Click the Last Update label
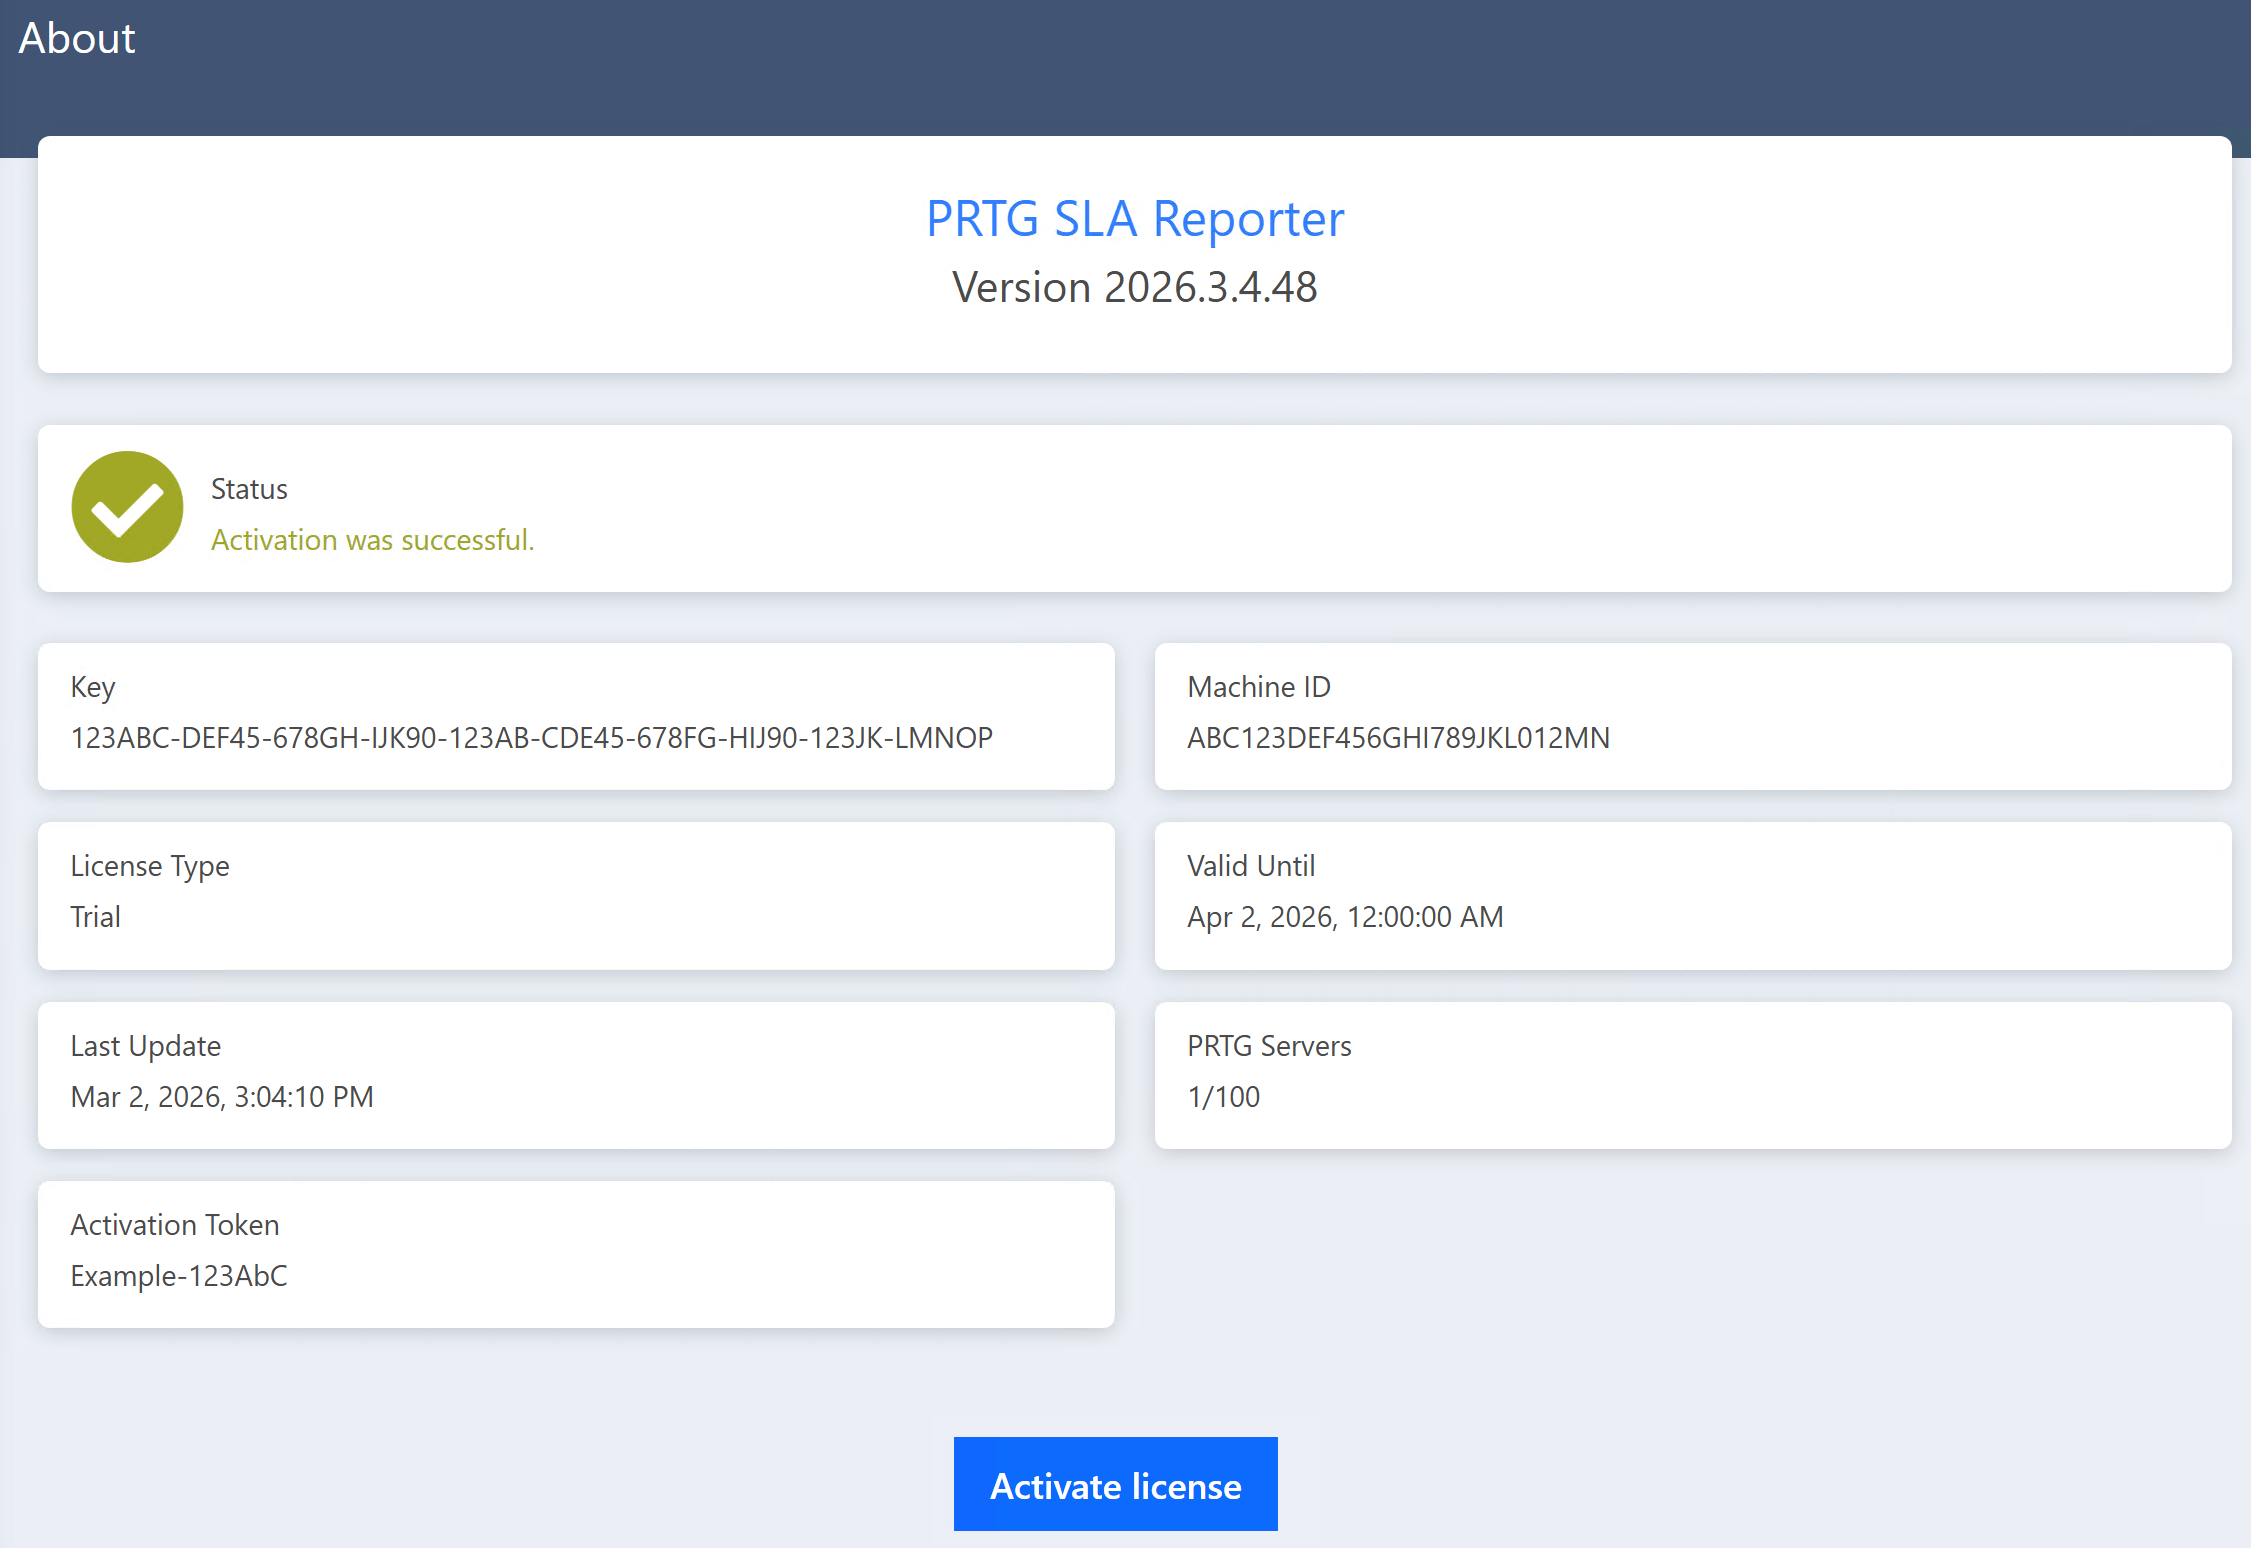Screen dimensions: 2251x1548 point(146,1046)
